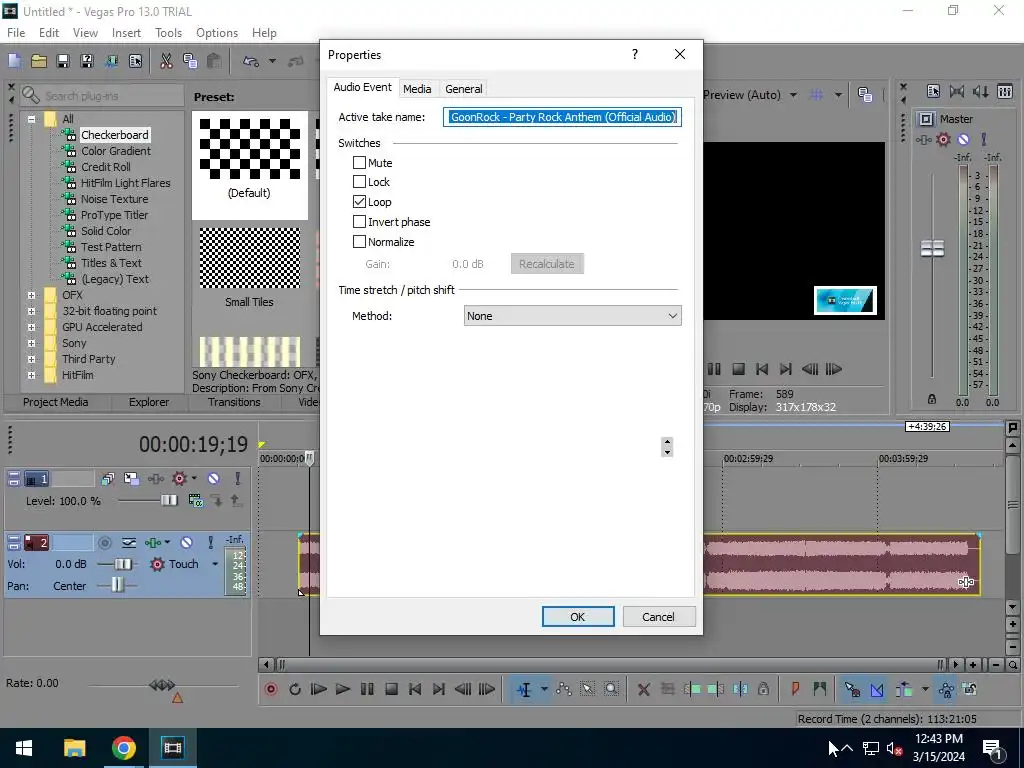1024x768 pixels.
Task: Mute audio track 2
Action: [187, 543]
